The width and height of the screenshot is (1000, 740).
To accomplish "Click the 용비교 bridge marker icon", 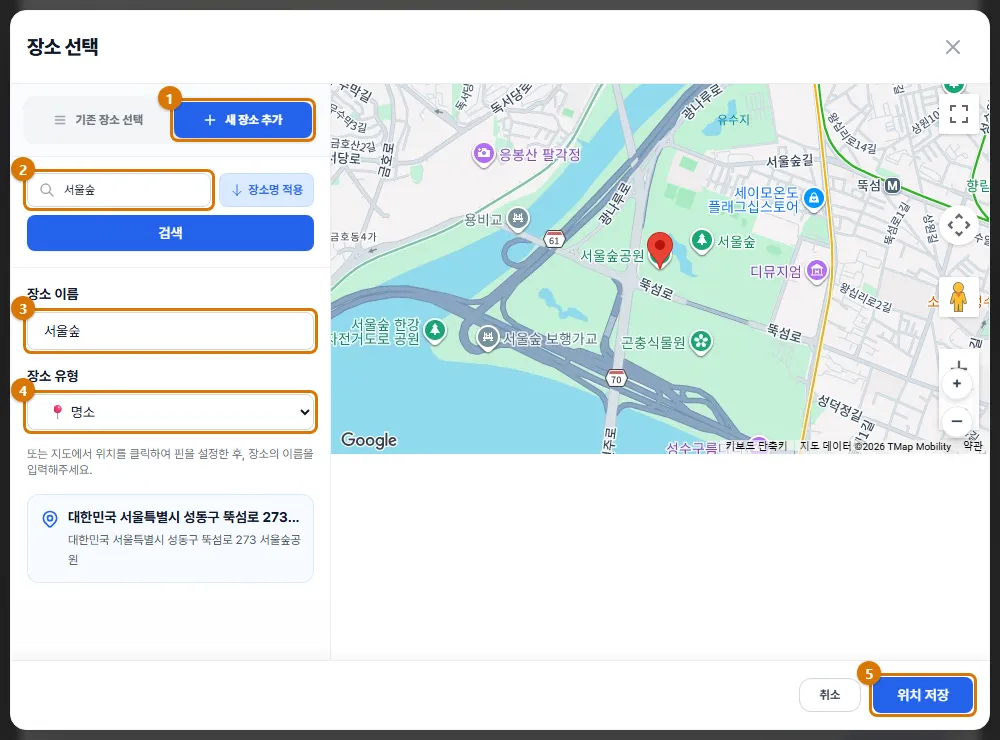I will coord(518,219).
